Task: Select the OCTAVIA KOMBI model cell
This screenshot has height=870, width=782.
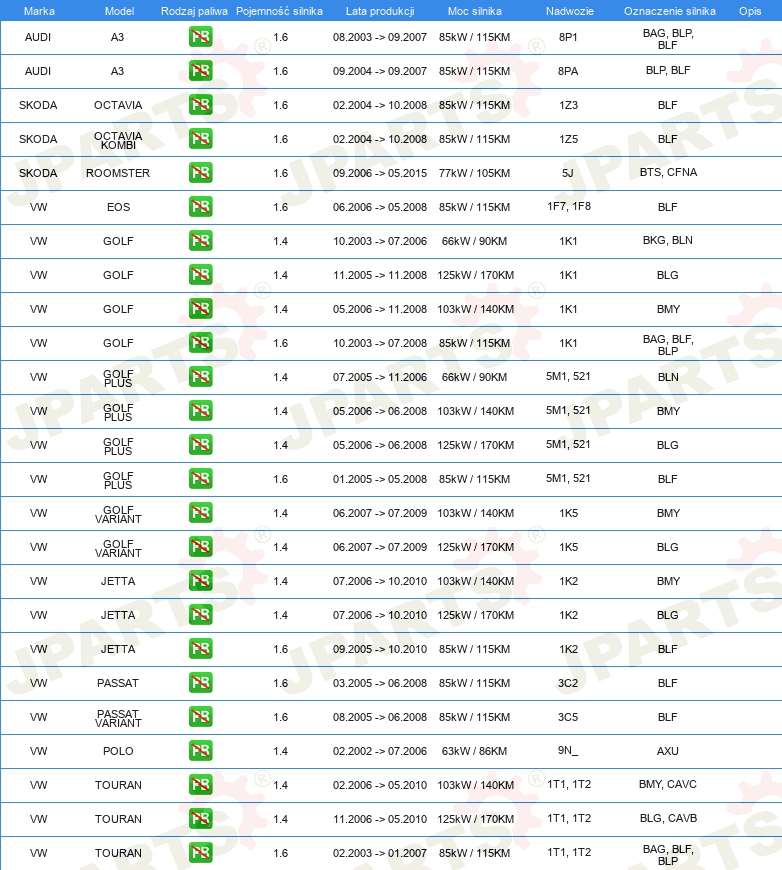Action: pos(118,140)
